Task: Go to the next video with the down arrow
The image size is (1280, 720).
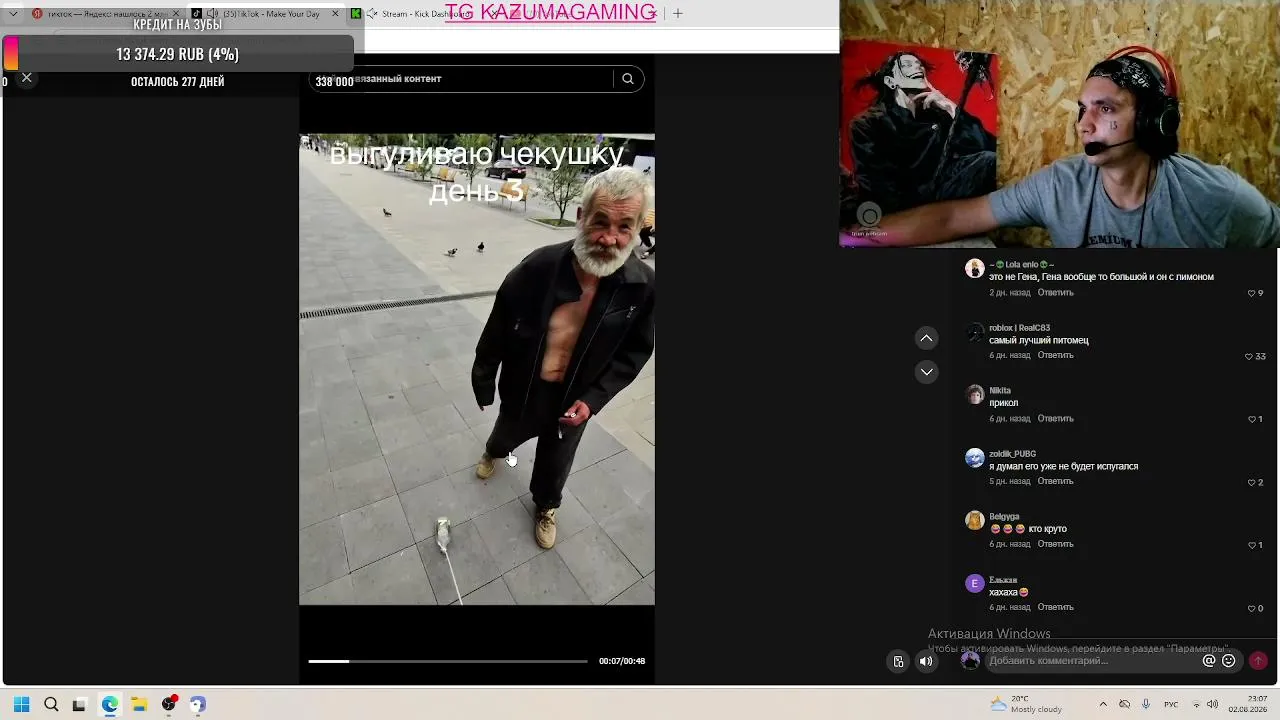Action: (x=927, y=372)
